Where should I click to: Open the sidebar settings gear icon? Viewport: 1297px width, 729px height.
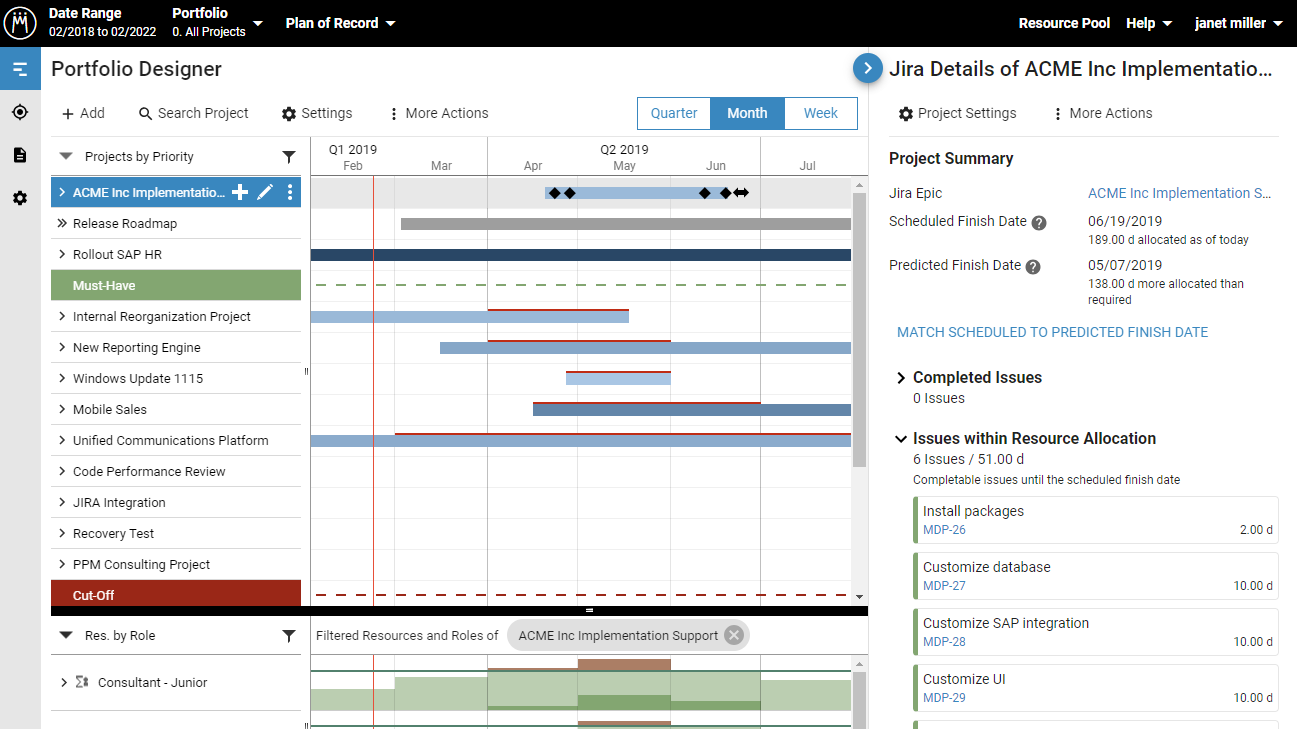click(20, 198)
